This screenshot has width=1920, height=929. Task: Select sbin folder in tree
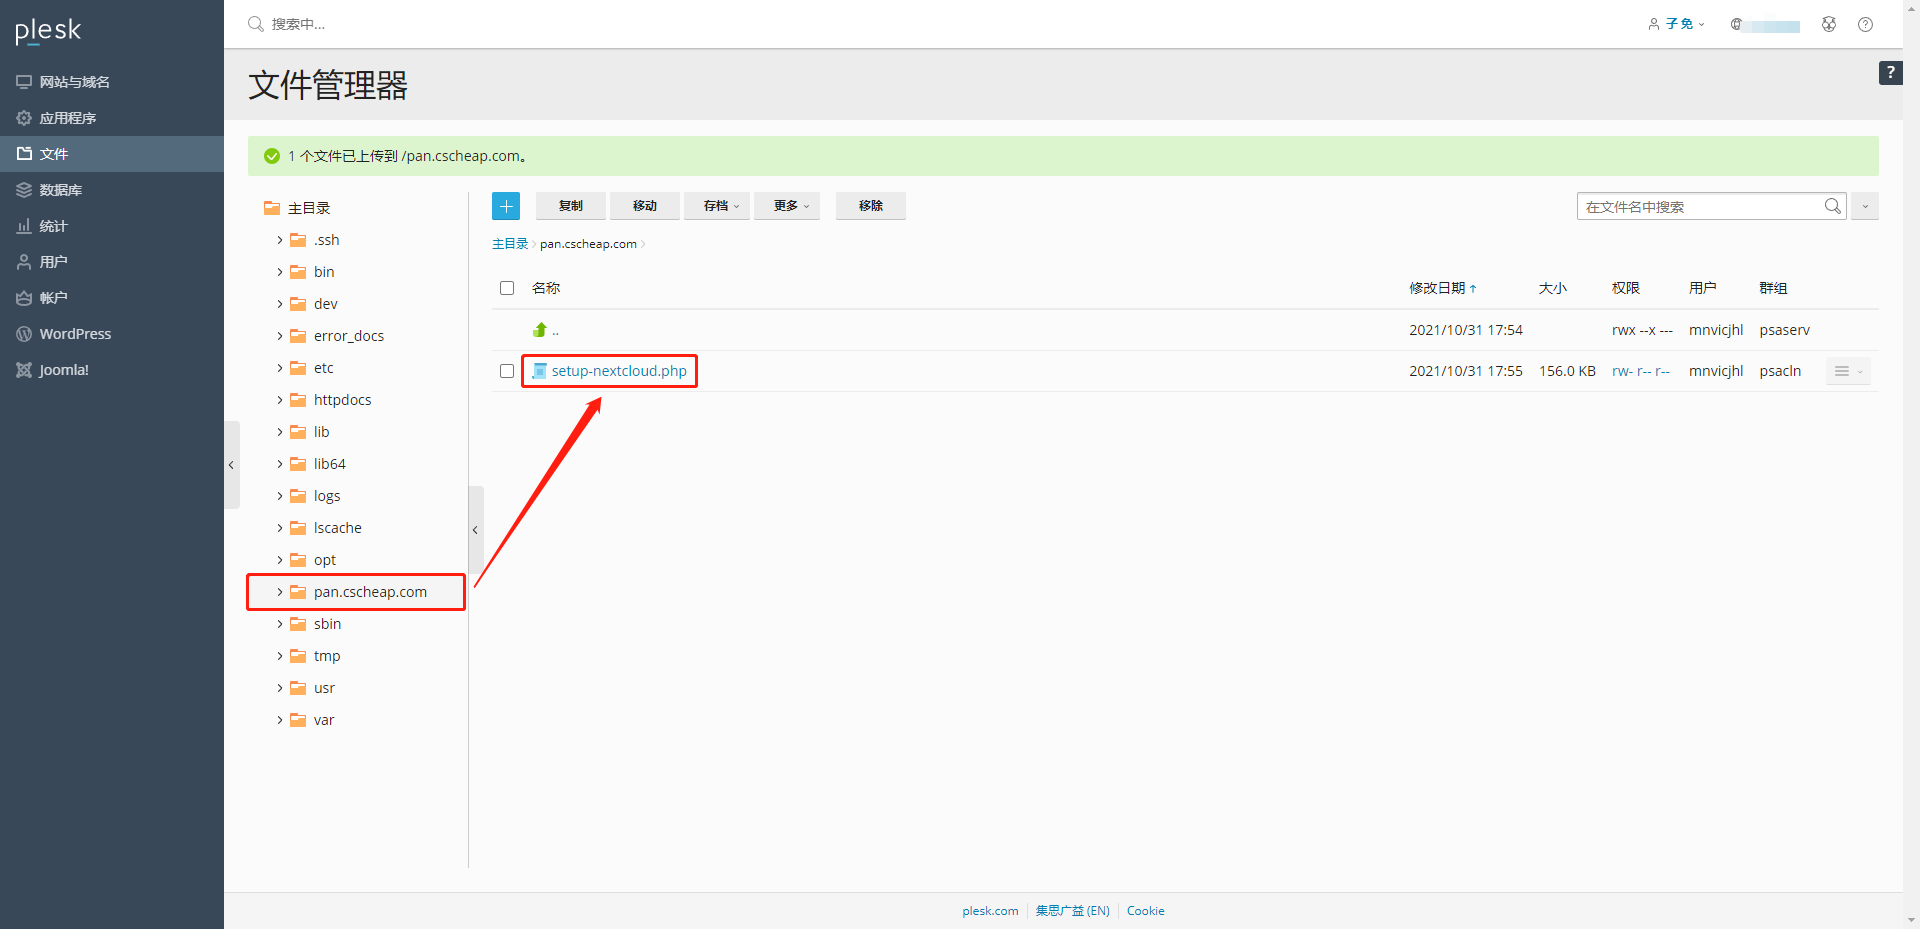[x=327, y=624]
